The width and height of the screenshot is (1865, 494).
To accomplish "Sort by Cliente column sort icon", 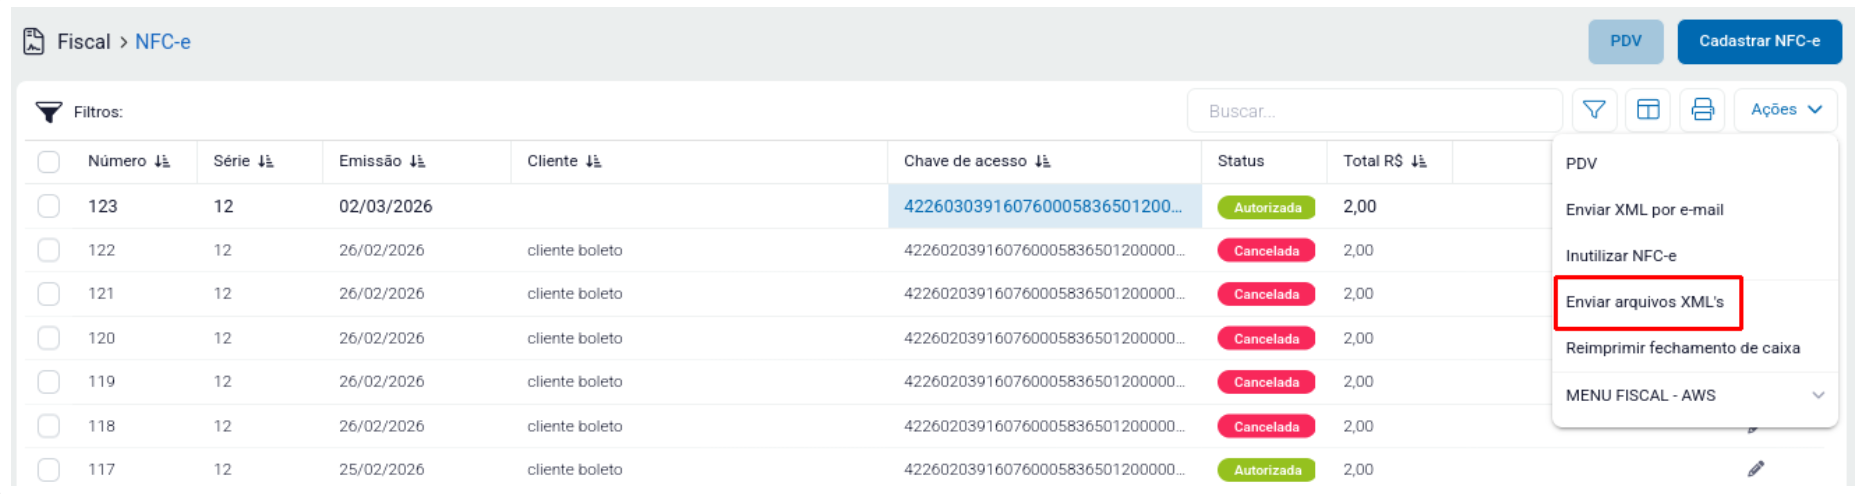I will point(593,161).
